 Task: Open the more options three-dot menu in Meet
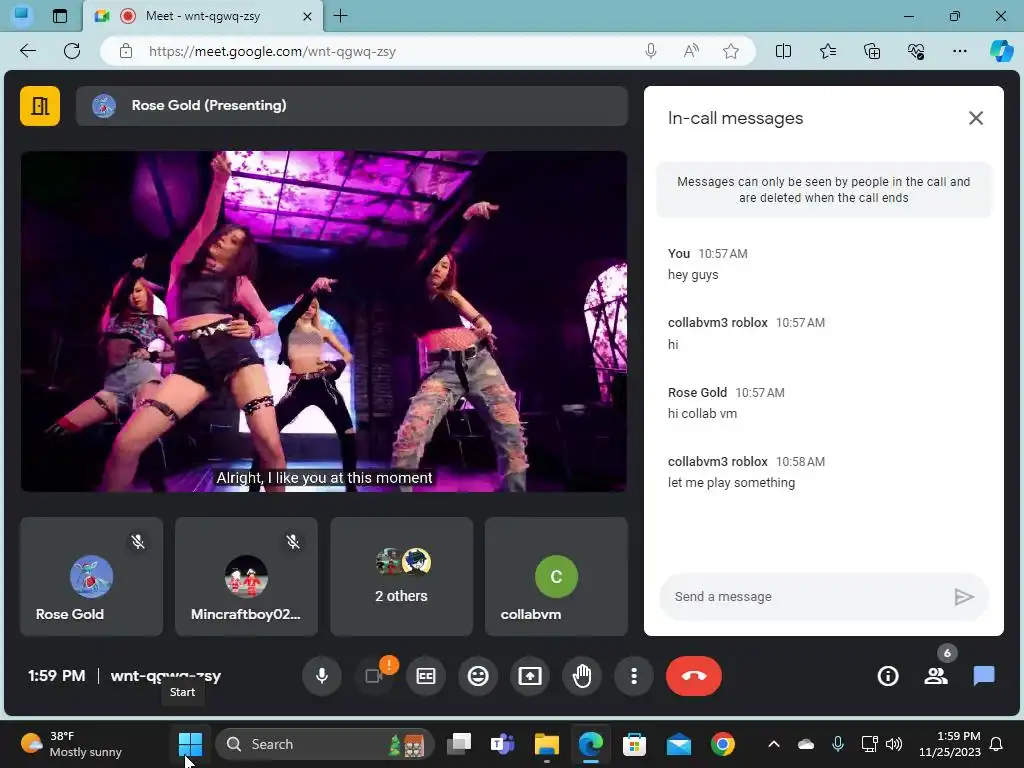coord(633,676)
